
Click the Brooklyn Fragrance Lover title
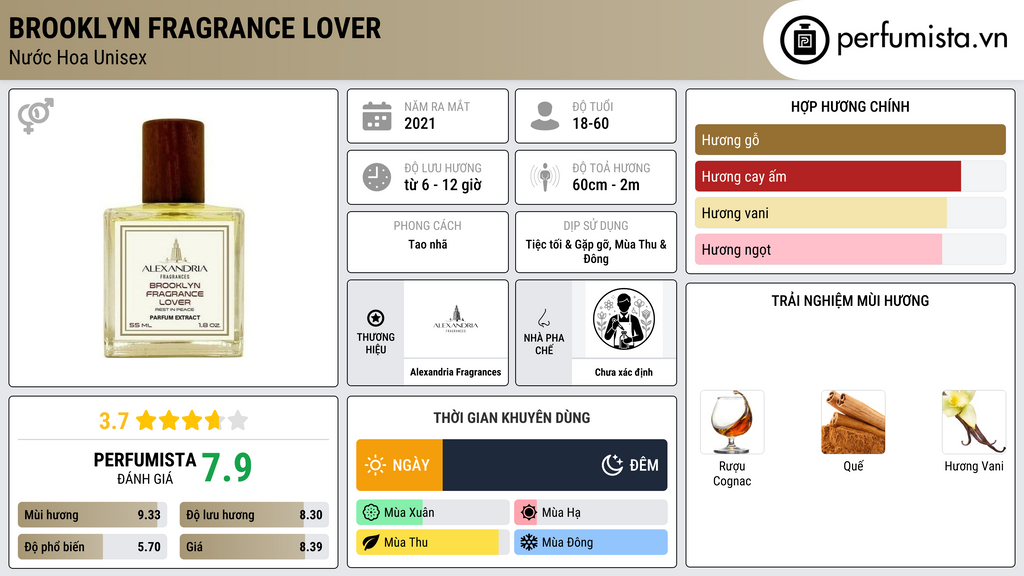(x=195, y=28)
